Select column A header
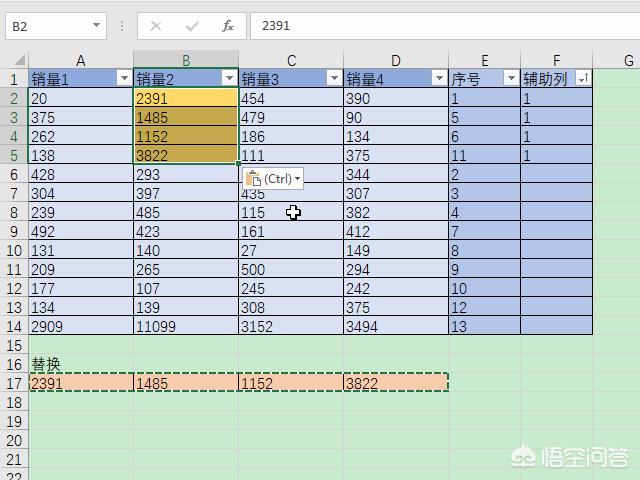The width and height of the screenshot is (640, 480). click(x=81, y=60)
